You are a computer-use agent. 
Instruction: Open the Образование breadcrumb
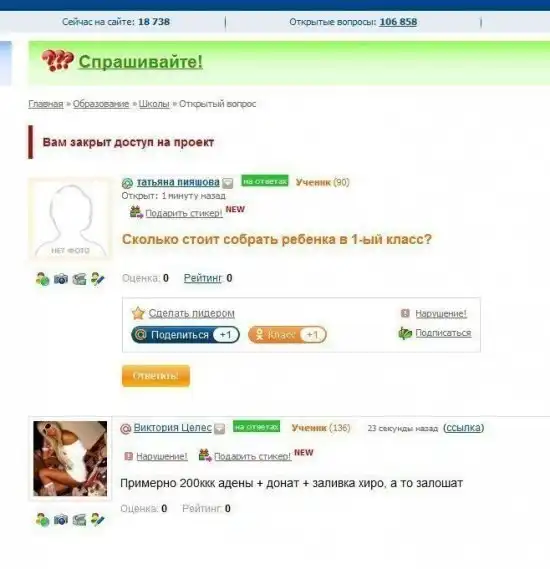[101, 104]
